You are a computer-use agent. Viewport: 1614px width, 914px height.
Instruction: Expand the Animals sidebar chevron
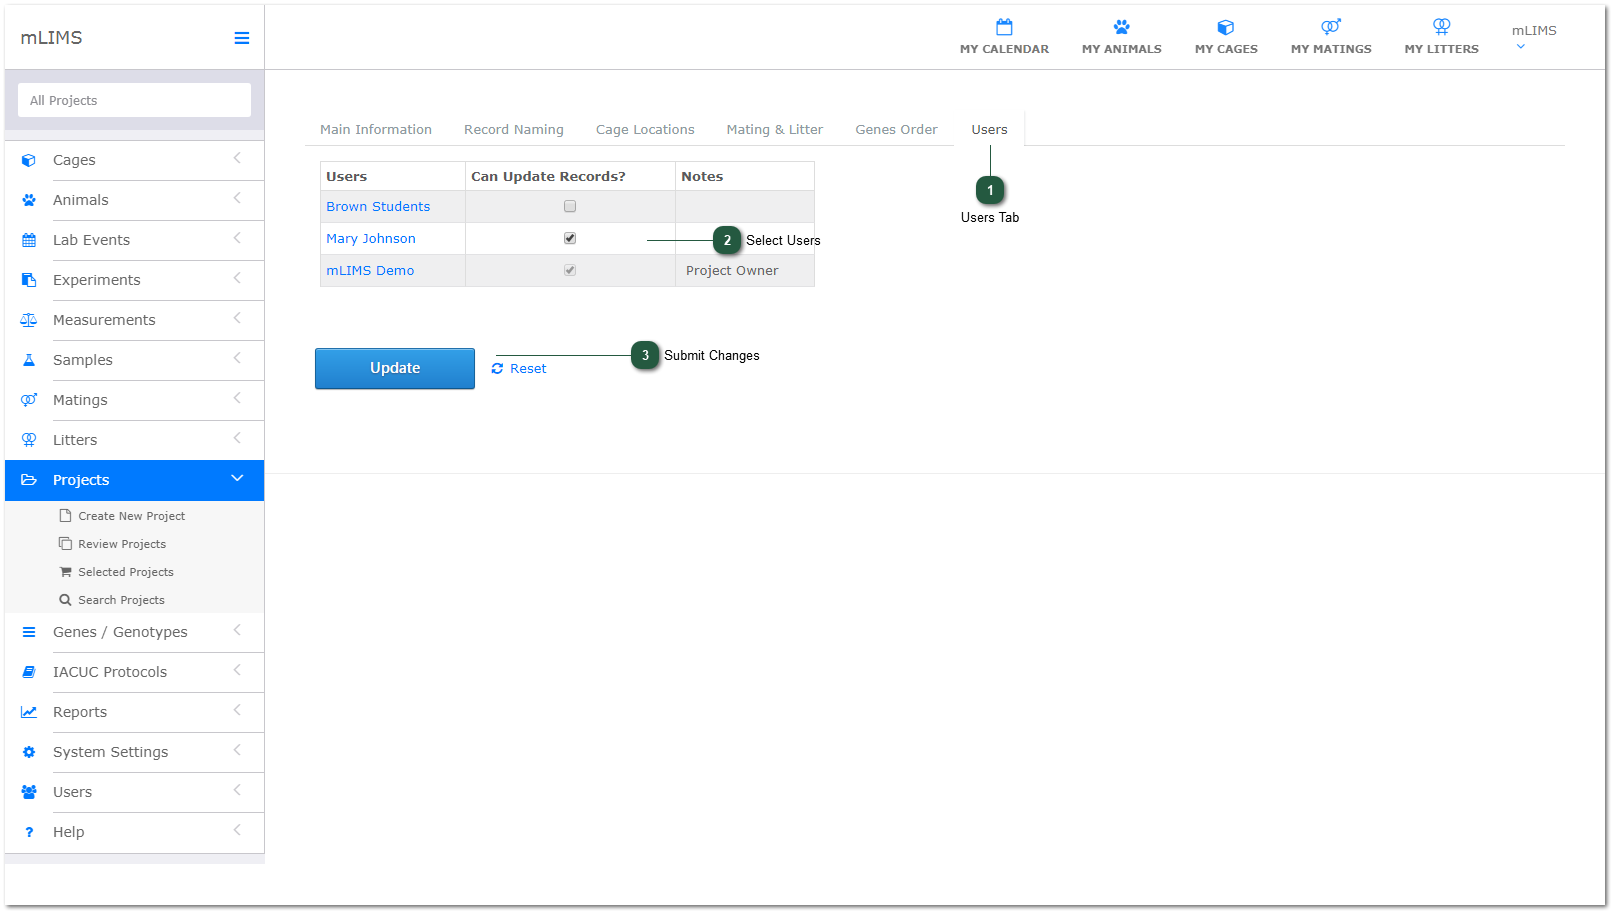click(x=237, y=199)
